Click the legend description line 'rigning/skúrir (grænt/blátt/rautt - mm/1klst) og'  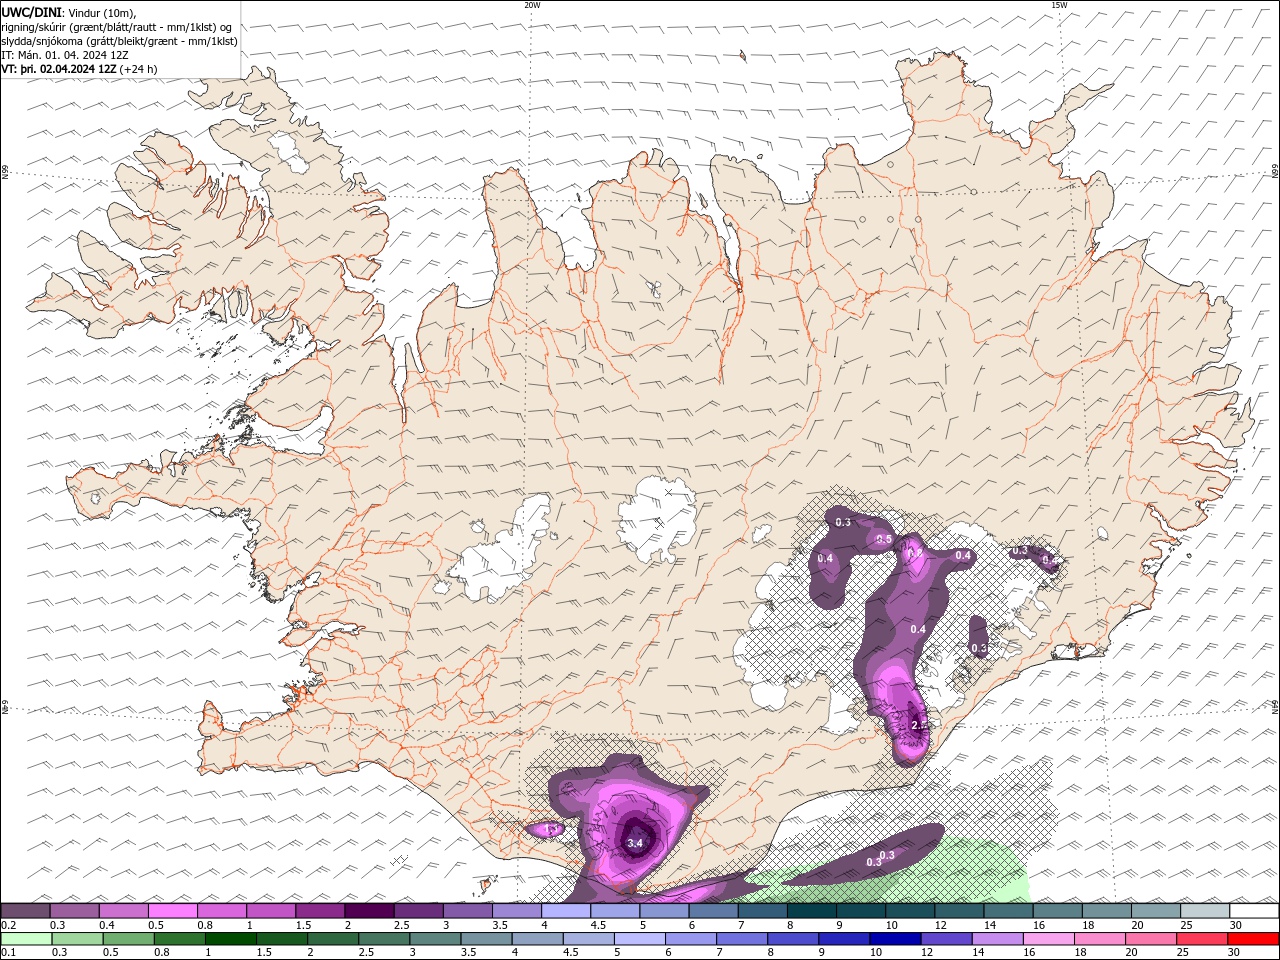point(117,26)
